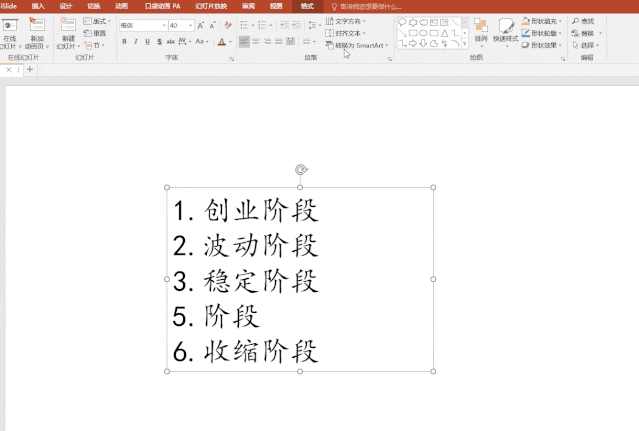Click the clear formatting eraser icon
Viewport: 639px width, 431px height.
(x=228, y=25)
